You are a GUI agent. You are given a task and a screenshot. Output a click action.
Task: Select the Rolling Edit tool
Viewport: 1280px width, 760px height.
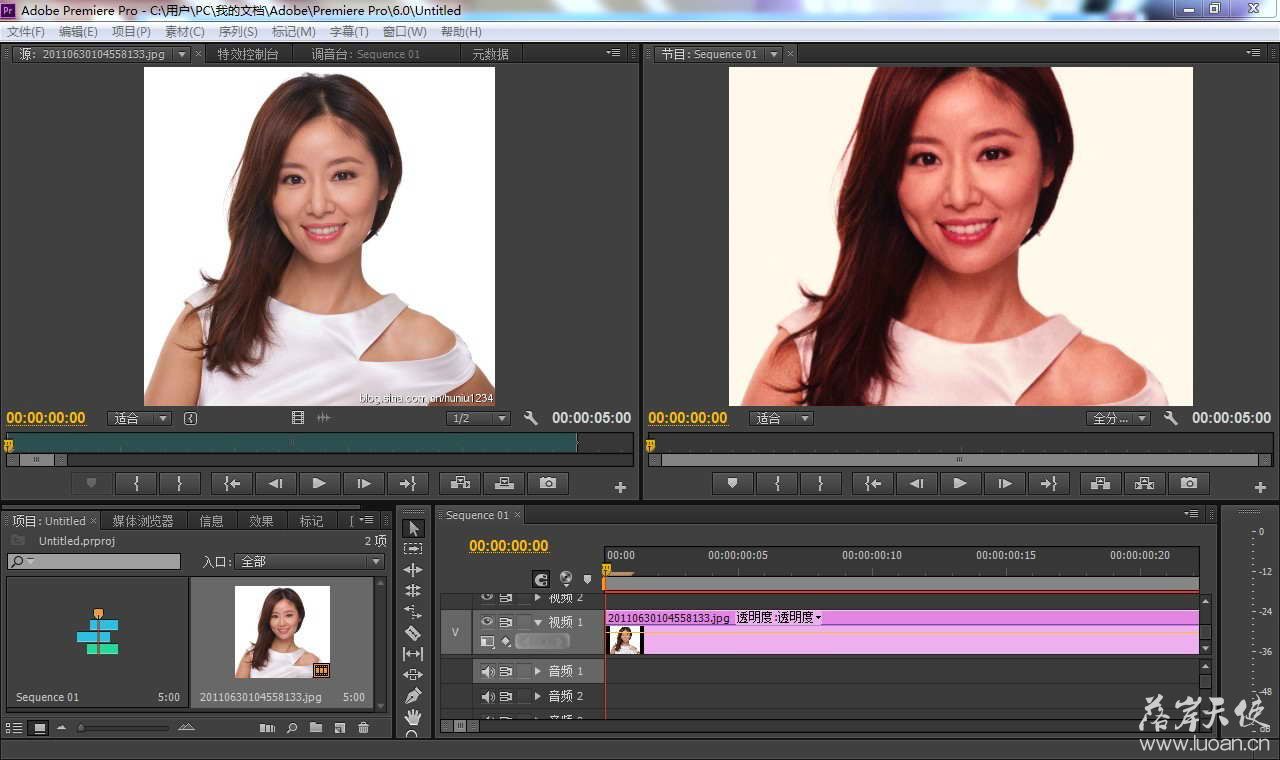[x=413, y=591]
